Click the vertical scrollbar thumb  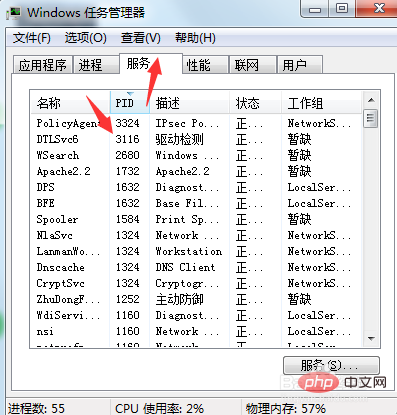(x=371, y=118)
